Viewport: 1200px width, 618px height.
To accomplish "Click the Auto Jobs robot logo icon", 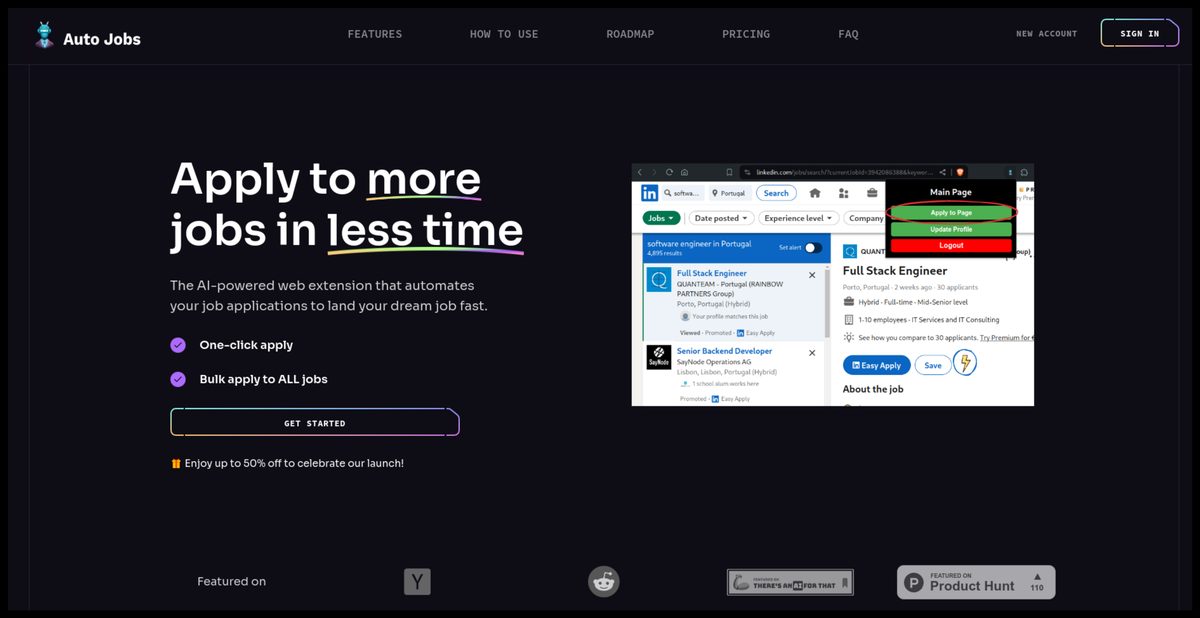I will pyautogui.click(x=44, y=35).
